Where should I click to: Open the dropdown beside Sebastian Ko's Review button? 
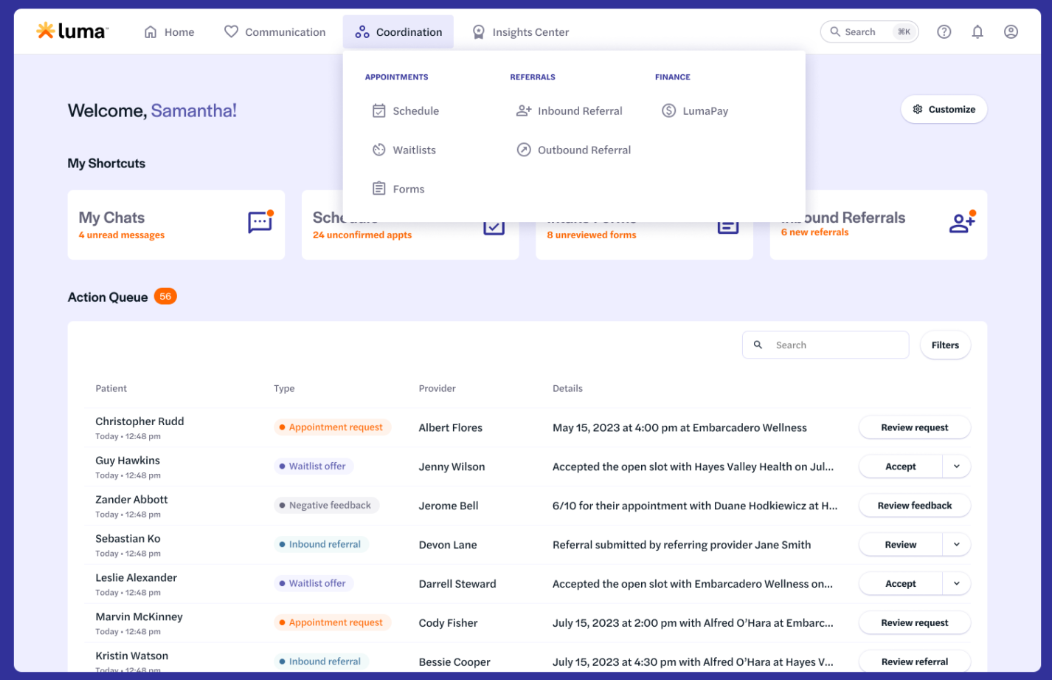pyautogui.click(x=958, y=544)
